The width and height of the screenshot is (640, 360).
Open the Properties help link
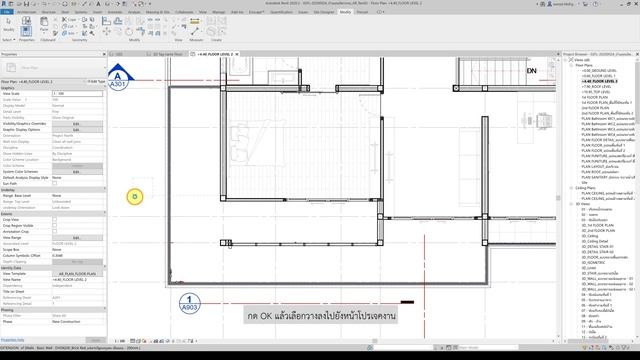click(x=12, y=340)
